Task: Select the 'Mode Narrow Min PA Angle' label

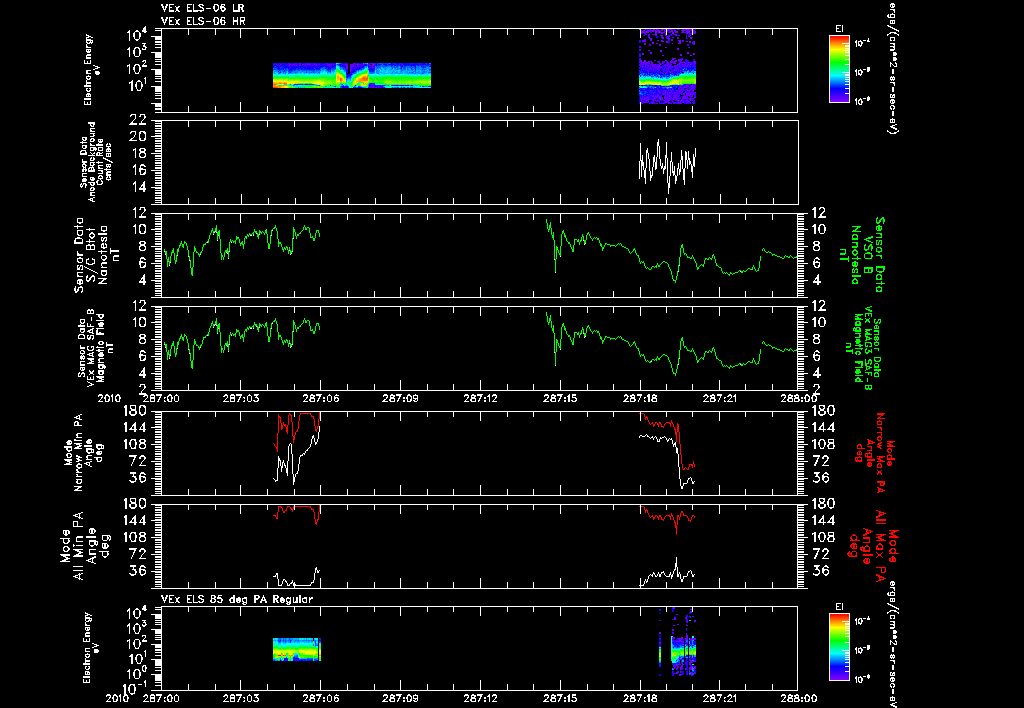Action: pyautogui.click(x=84, y=453)
